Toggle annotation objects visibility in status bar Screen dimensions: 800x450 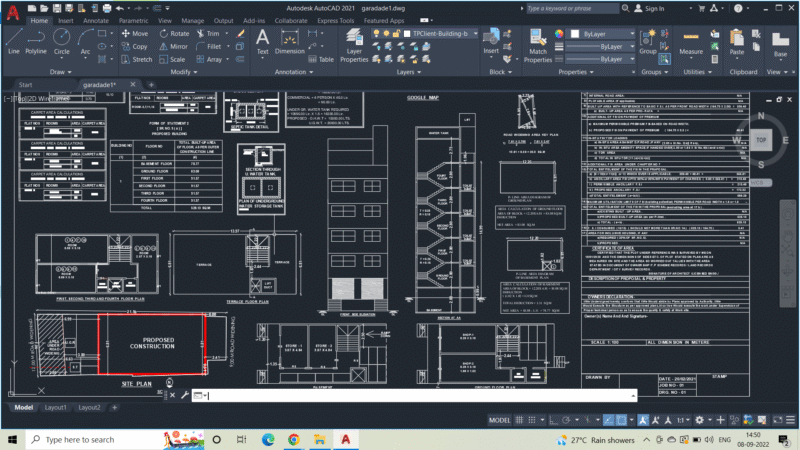(x=643, y=420)
